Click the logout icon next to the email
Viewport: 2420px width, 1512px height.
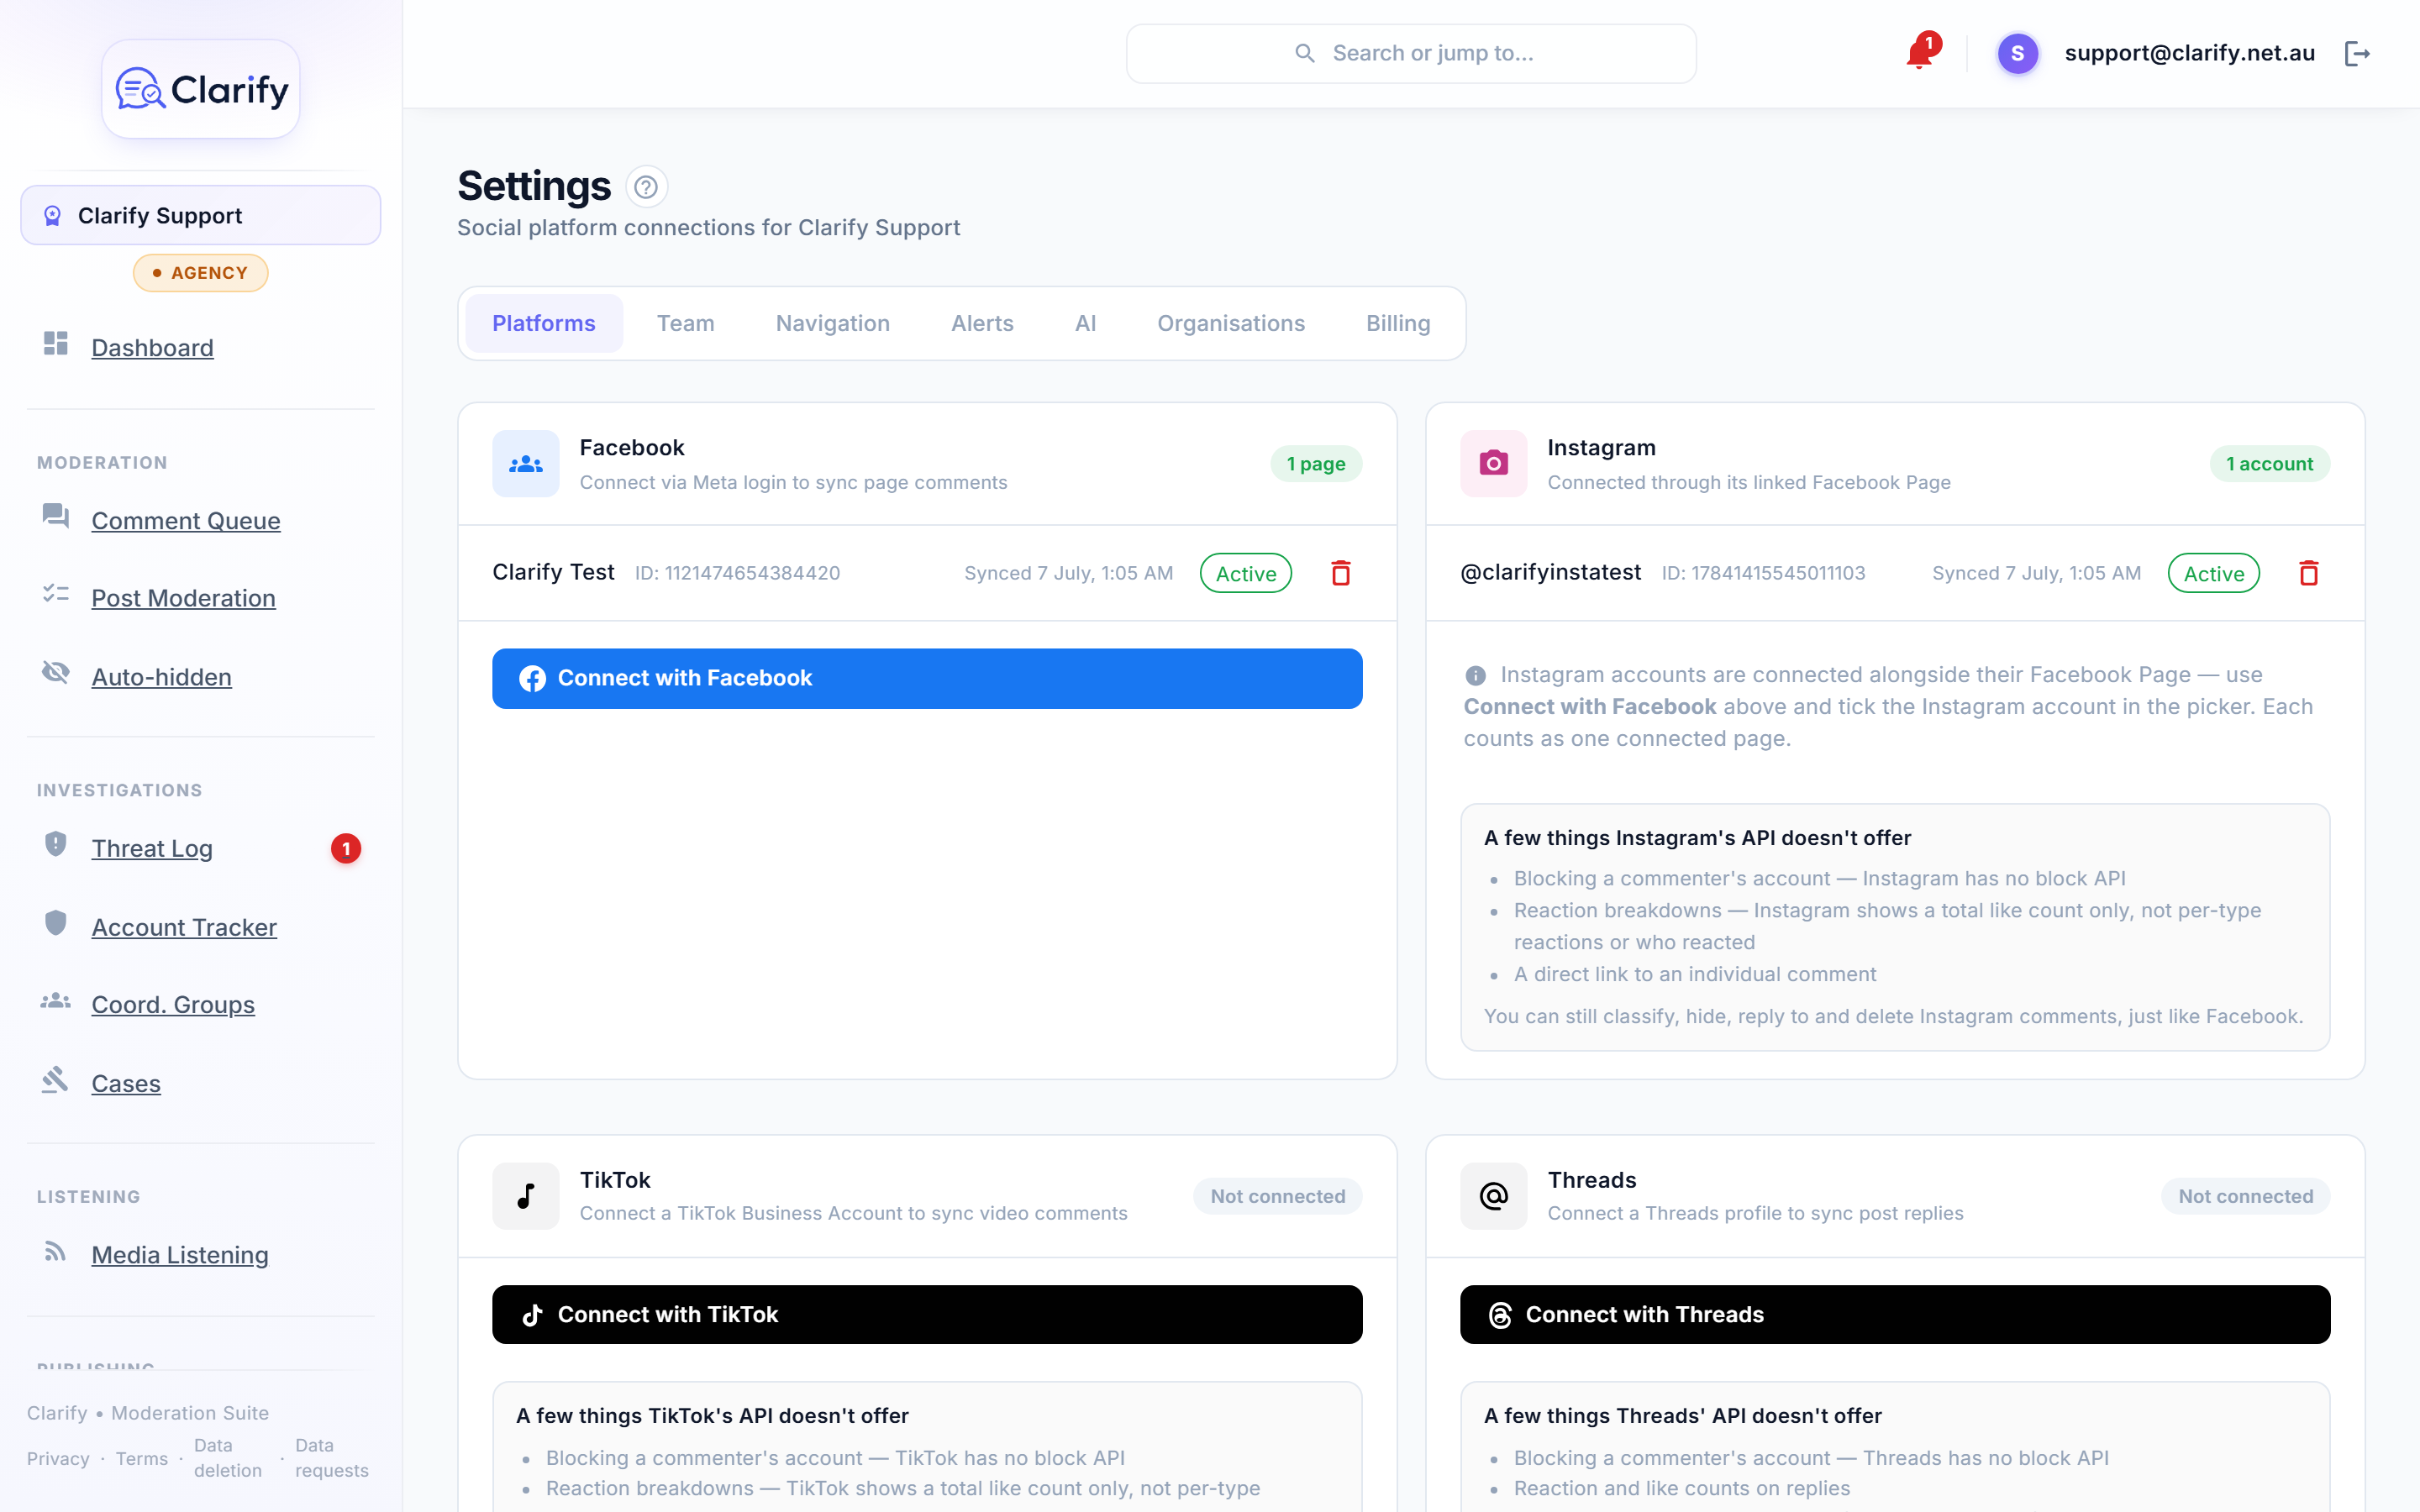coord(2357,53)
